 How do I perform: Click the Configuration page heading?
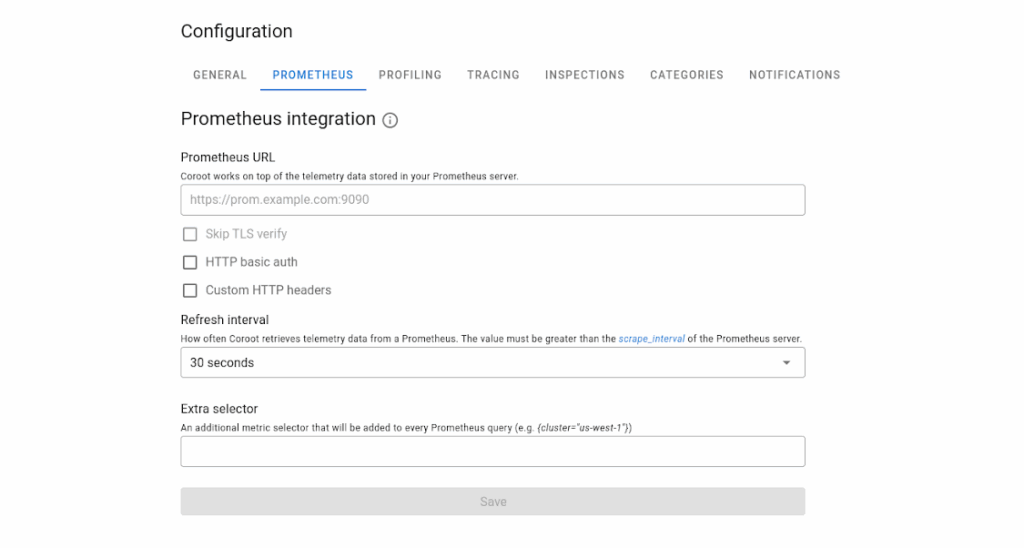point(236,32)
